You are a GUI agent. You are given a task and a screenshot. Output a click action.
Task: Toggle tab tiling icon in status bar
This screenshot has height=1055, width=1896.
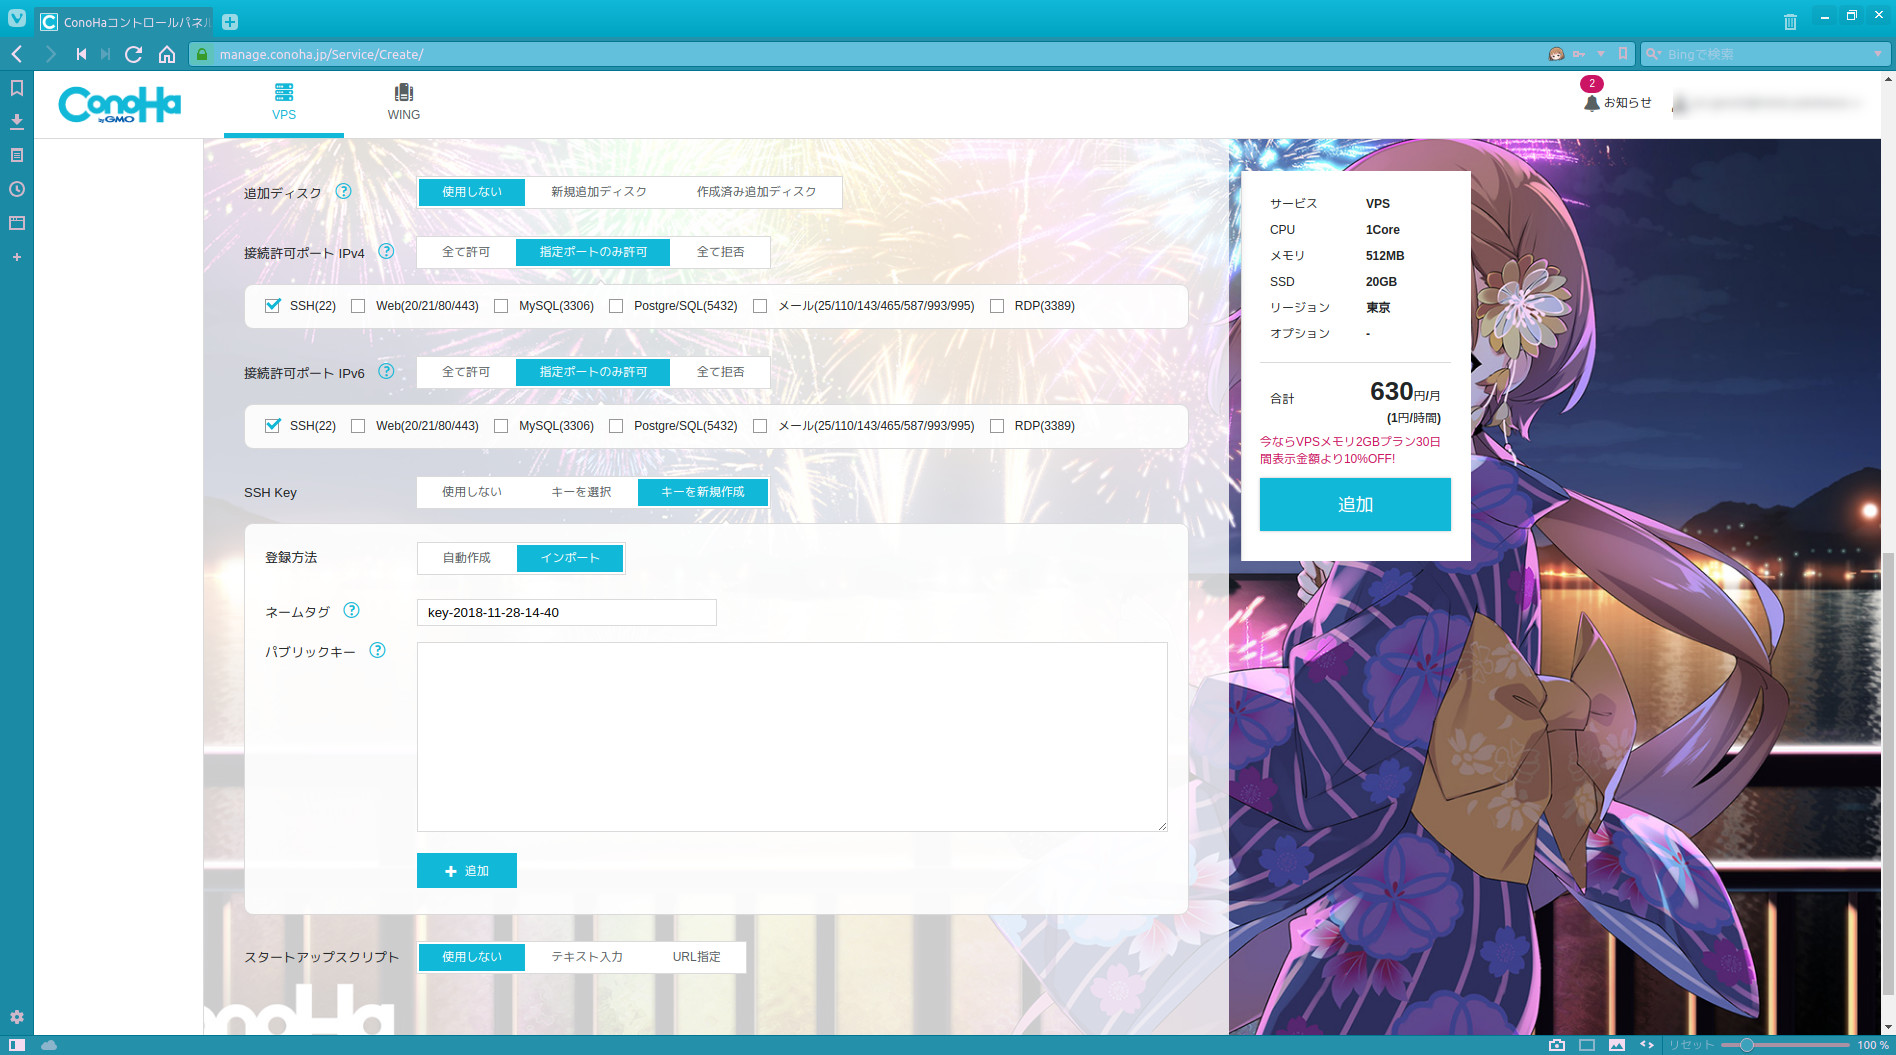[x=1587, y=1045]
